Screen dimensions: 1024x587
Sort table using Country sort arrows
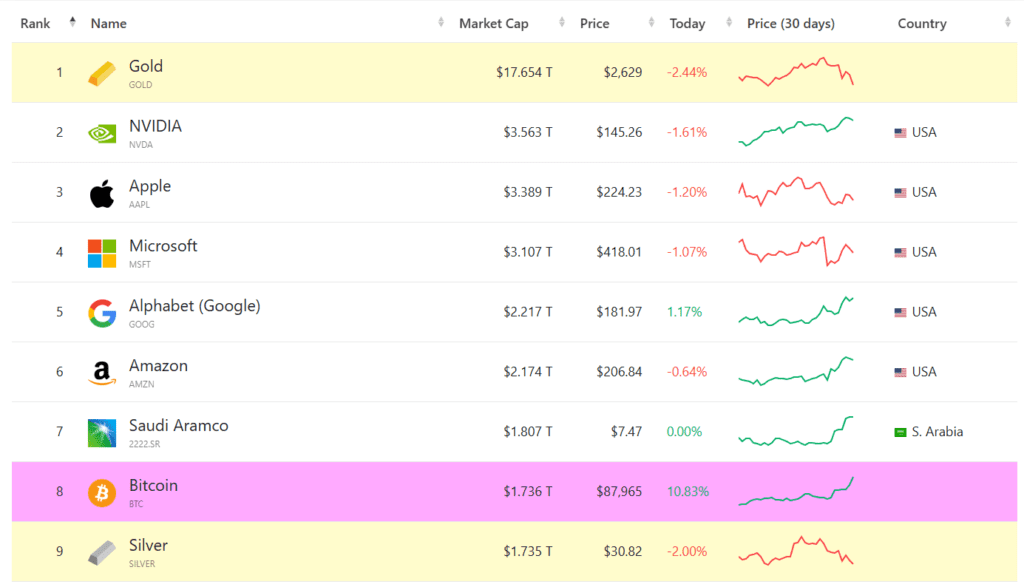click(x=1008, y=22)
